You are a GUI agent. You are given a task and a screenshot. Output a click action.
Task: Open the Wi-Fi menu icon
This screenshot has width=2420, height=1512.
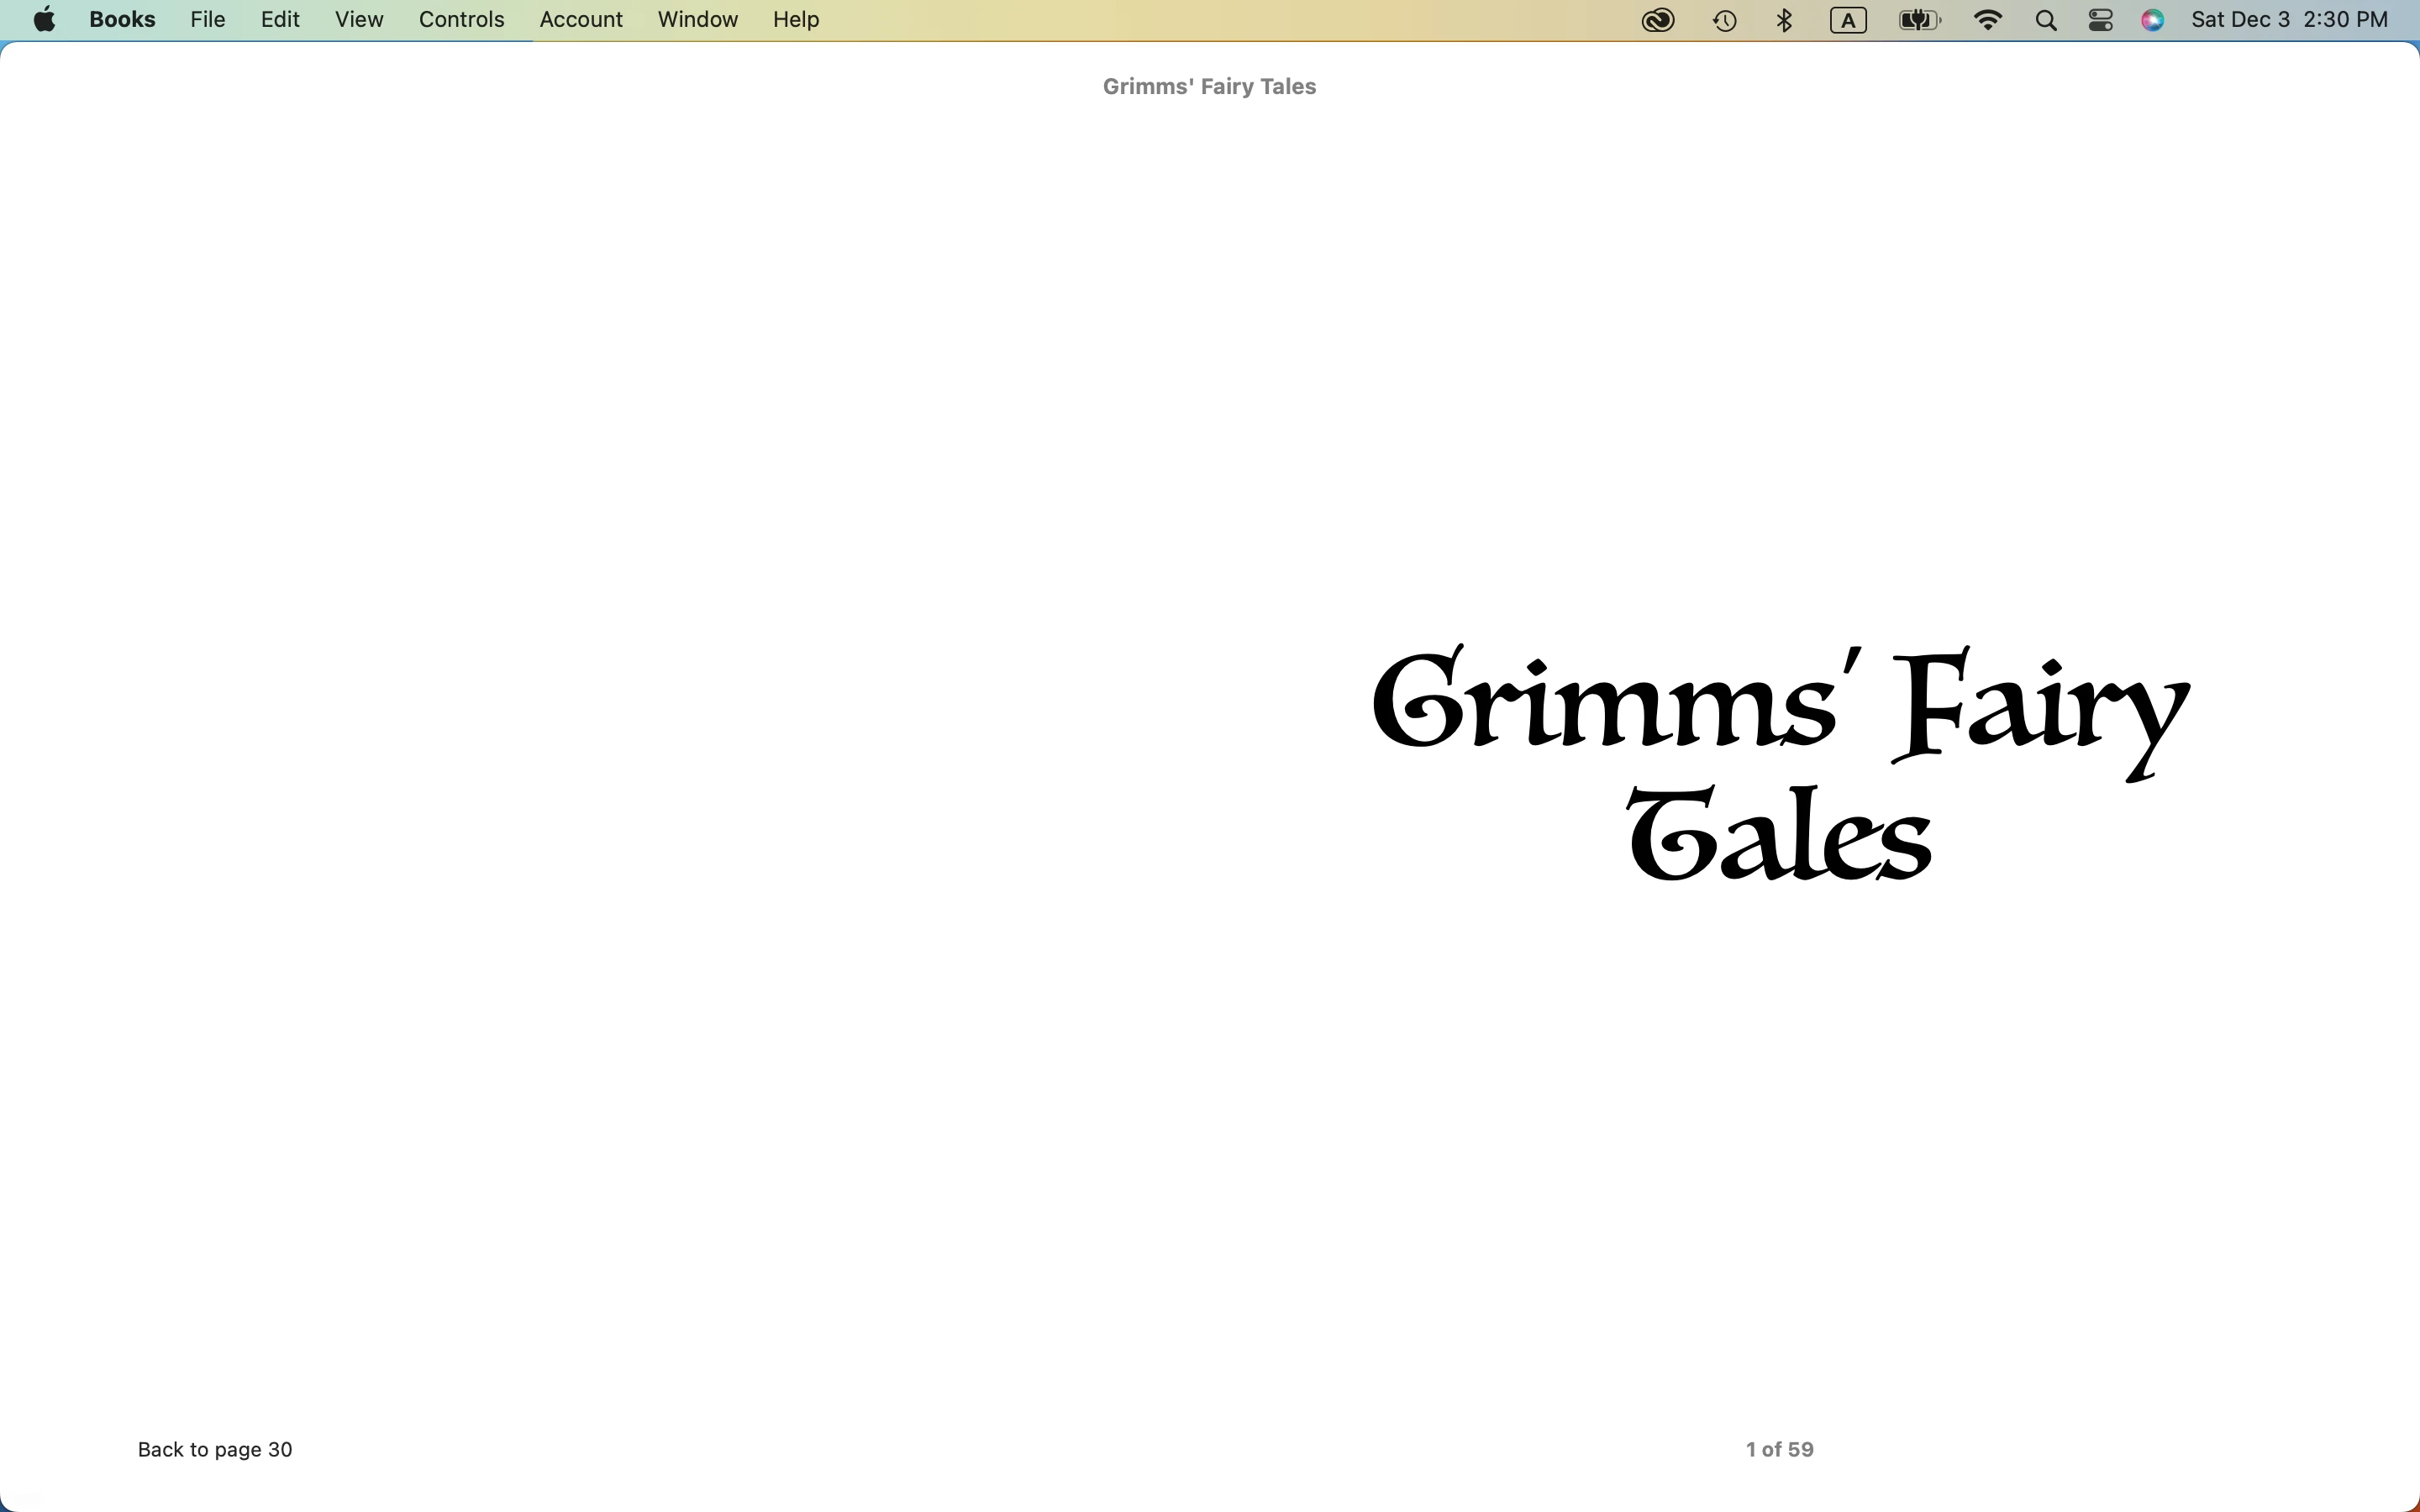click(1987, 20)
